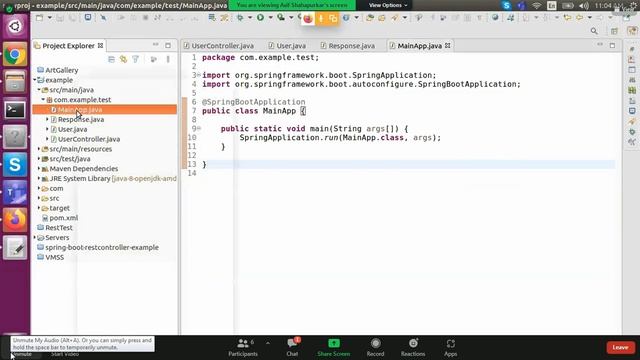Toggle the import fold marker at line 3

(199, 75)
